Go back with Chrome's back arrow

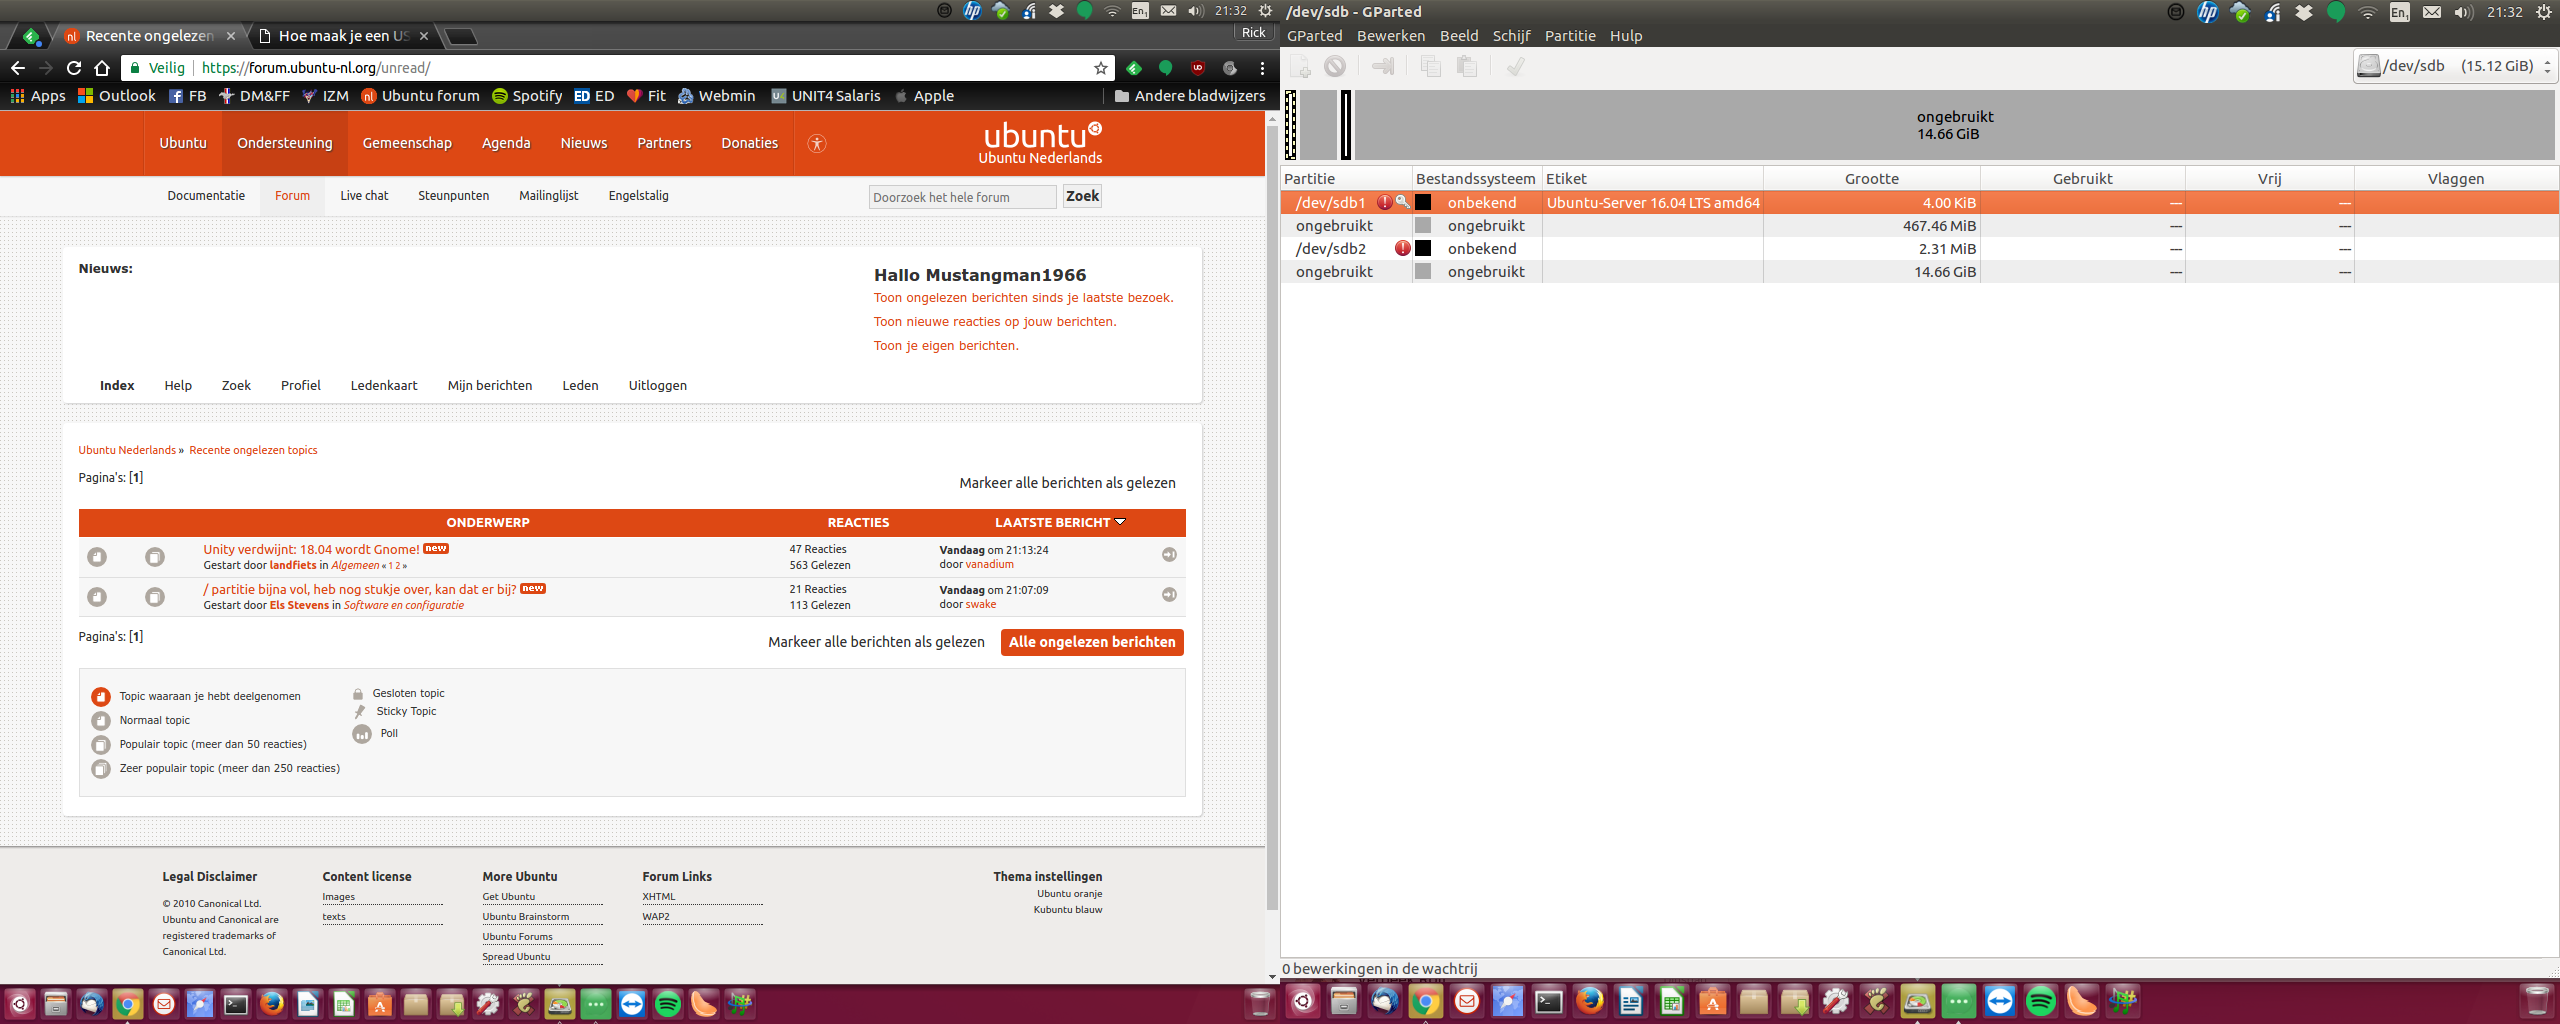[18, 68]
